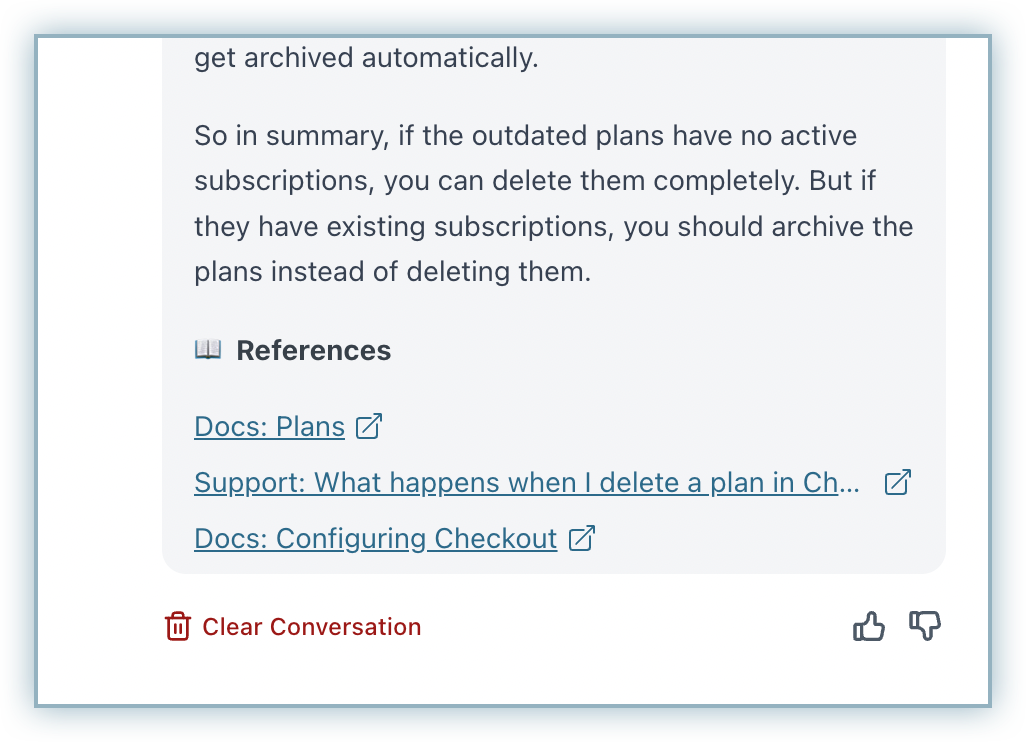Click the truncated ellipsis of the Support link
This screenshot has height=742, width=1026.
(x=849, y=484)
